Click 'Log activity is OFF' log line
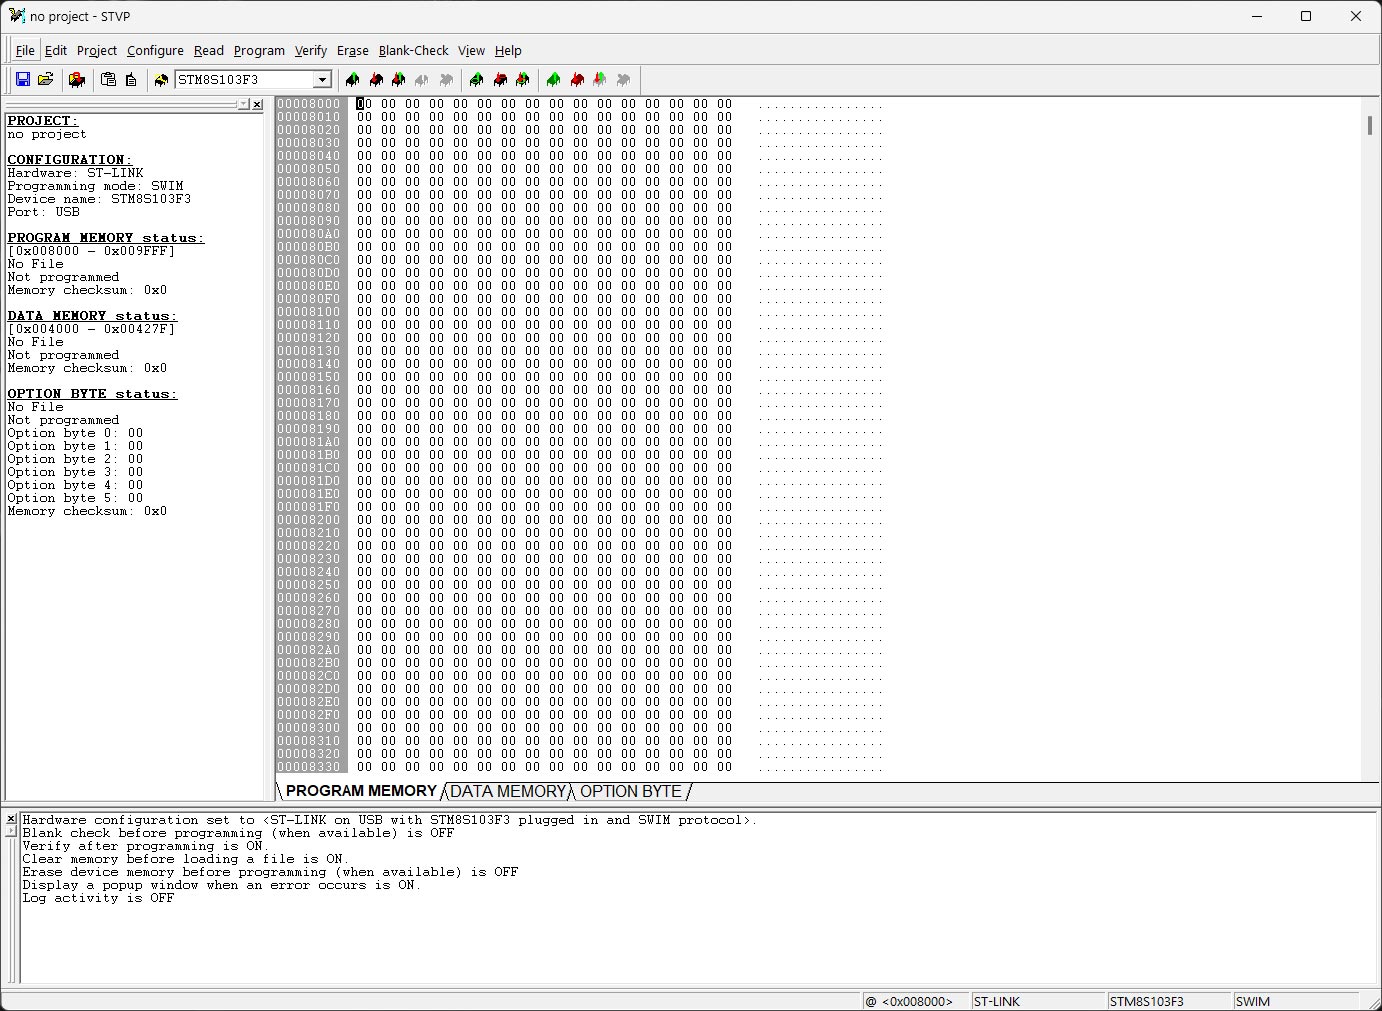 (x=98, y=898)
